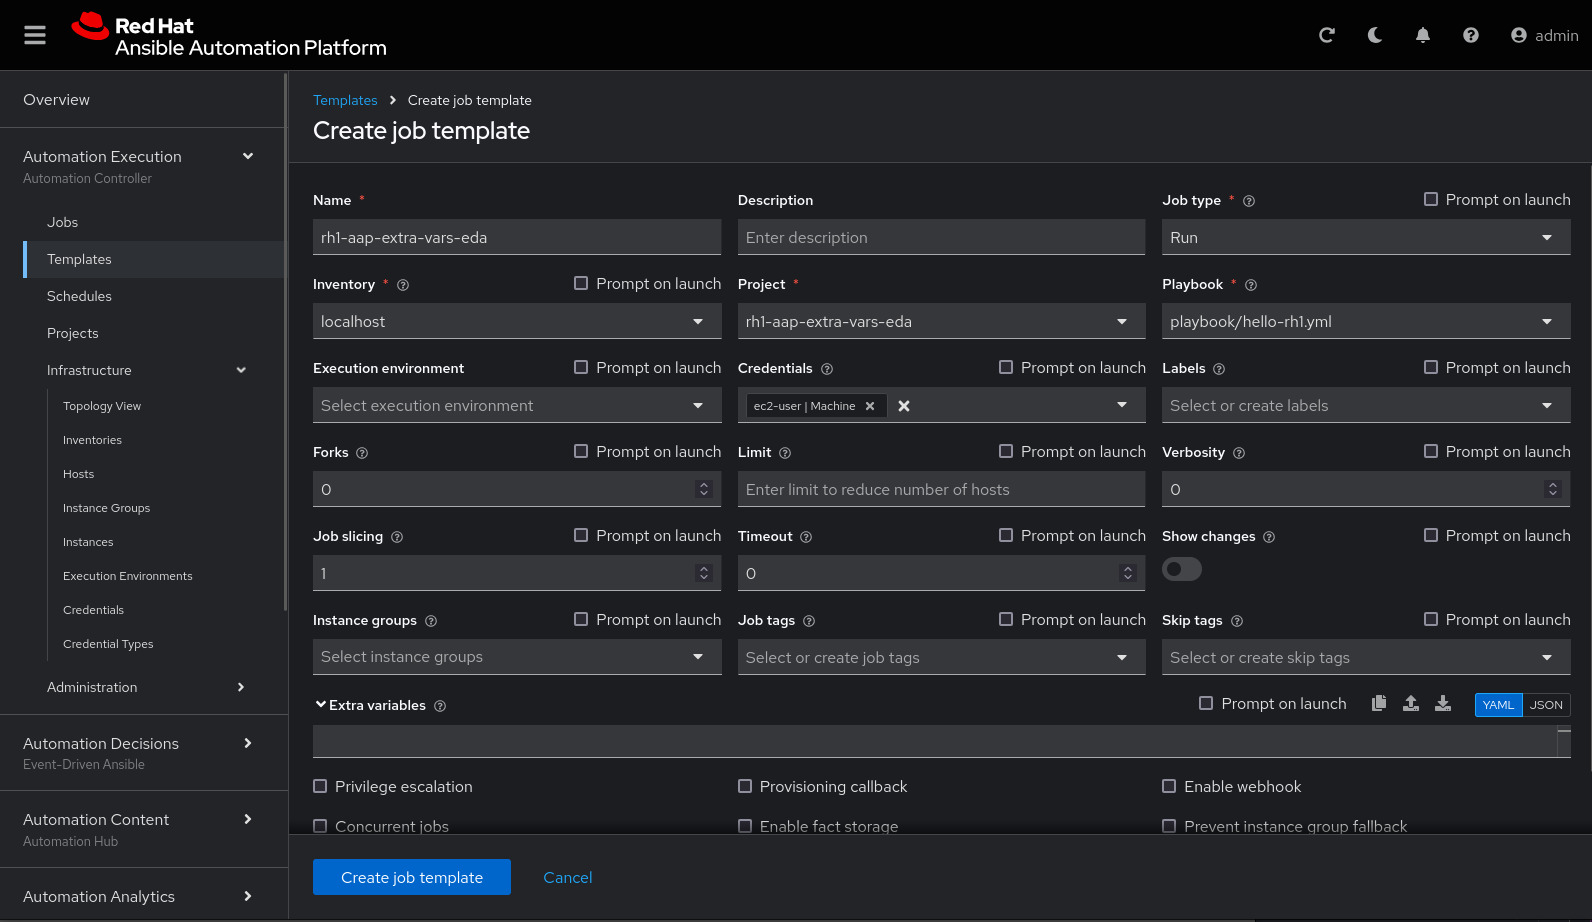
Task: Toggle the hamburger navigation menu
Action: (35, 35)
